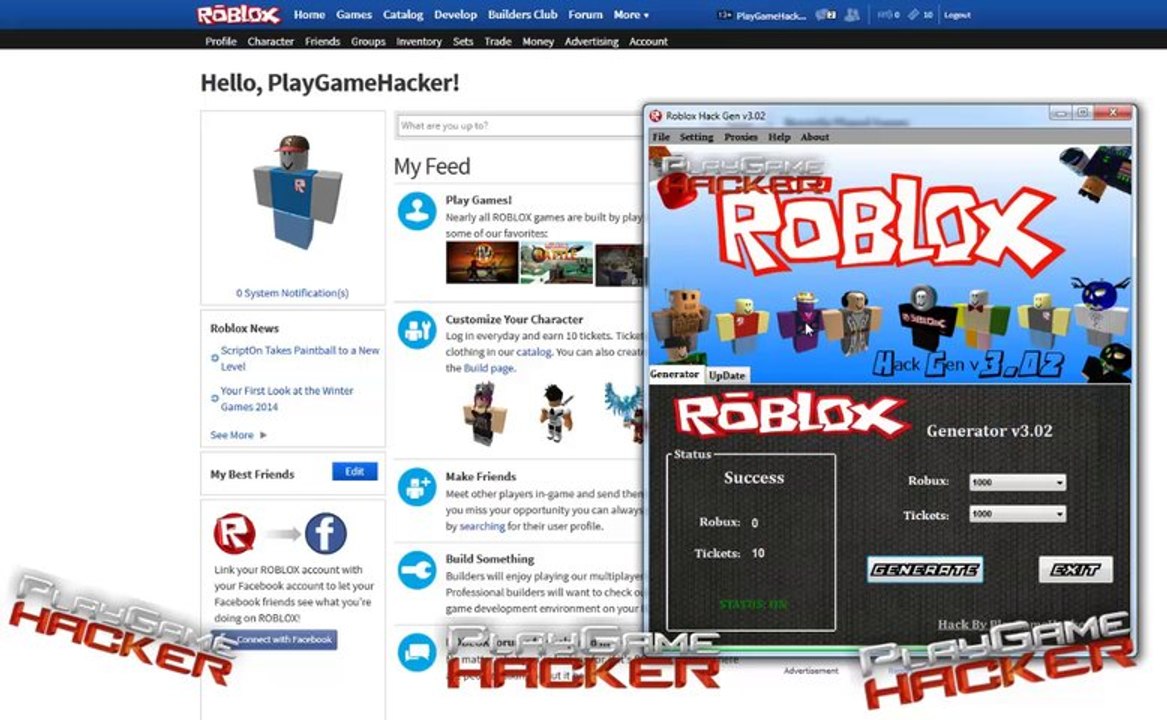Open Catalog in the top navigation
The height and width of the screenshot is (720, 1167).
(x=403, y=15)
